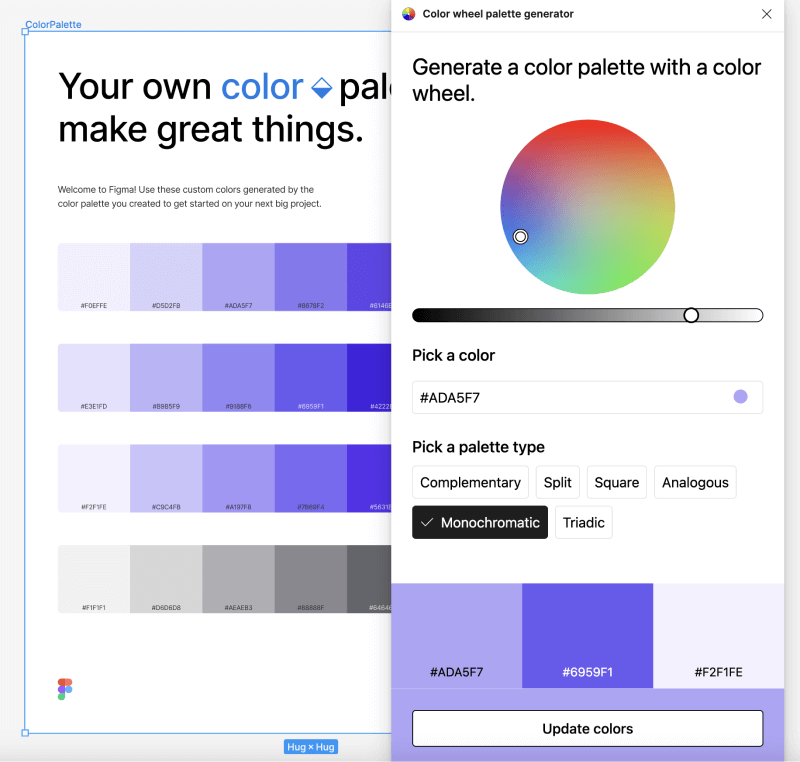The width and height of the screenshot is (800, 762).
Task: Select the Complementary palette type
Action: tap(470, 482)
